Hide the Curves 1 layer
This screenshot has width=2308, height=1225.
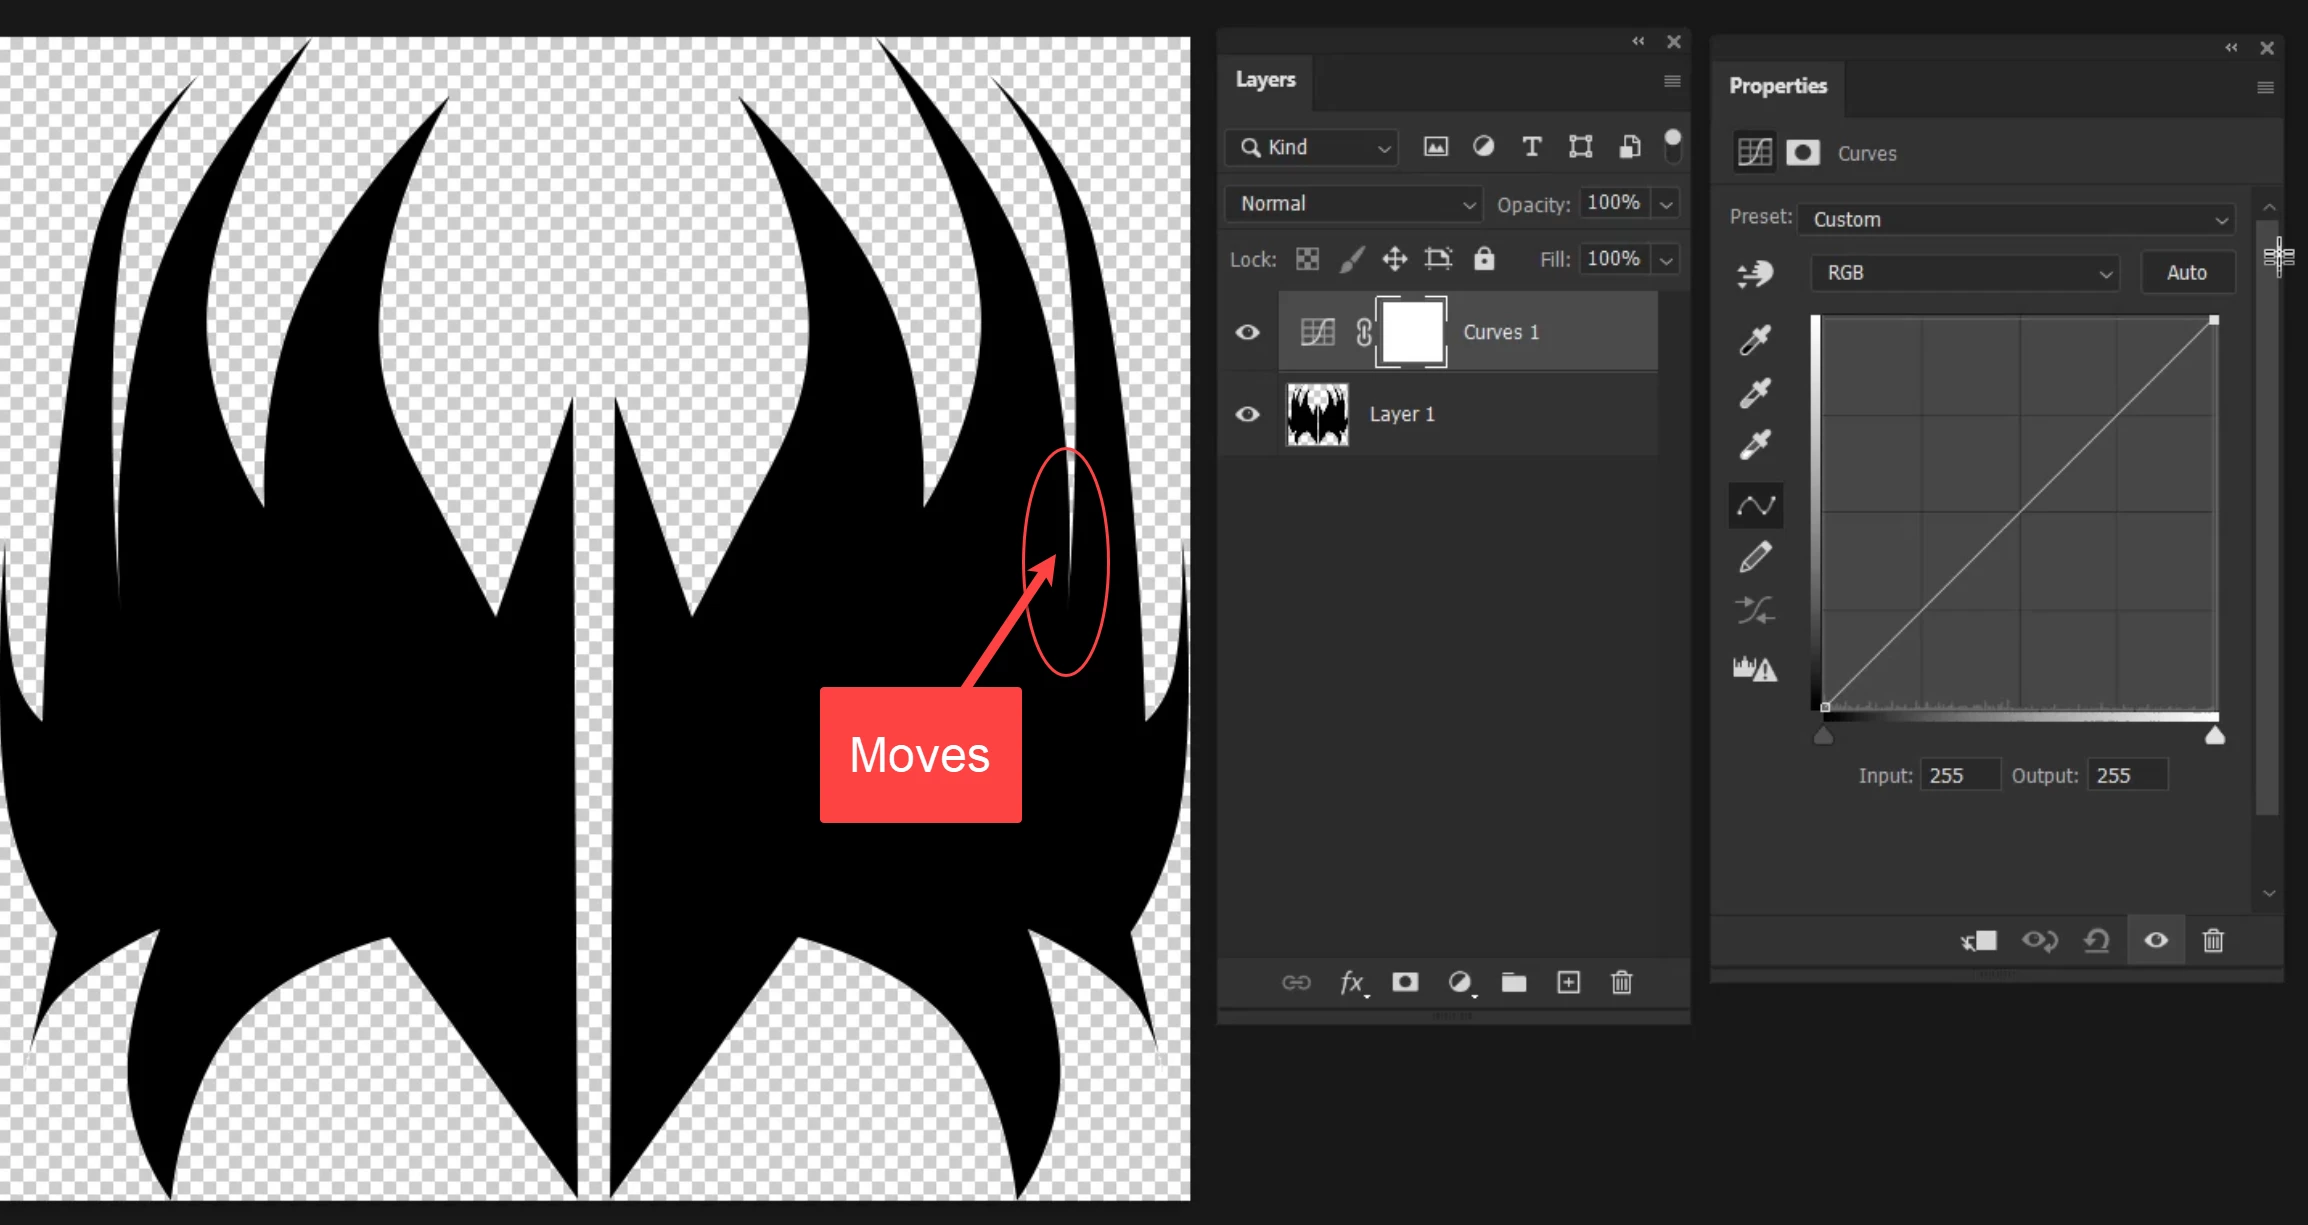pyautogui.click(x=1247, y=332)
